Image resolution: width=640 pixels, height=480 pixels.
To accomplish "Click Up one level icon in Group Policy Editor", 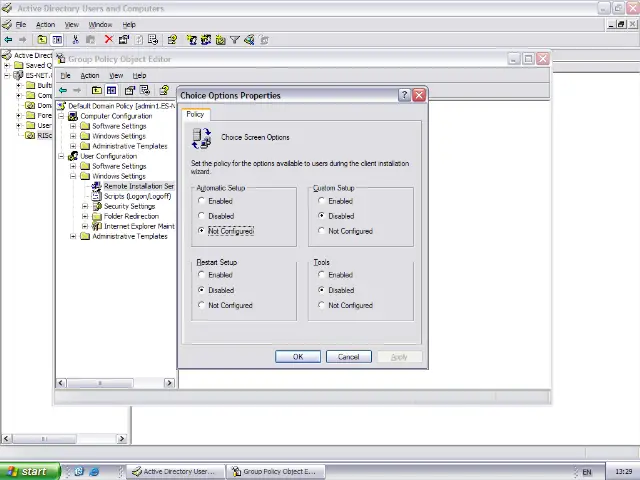I will (x=97, y=90).
